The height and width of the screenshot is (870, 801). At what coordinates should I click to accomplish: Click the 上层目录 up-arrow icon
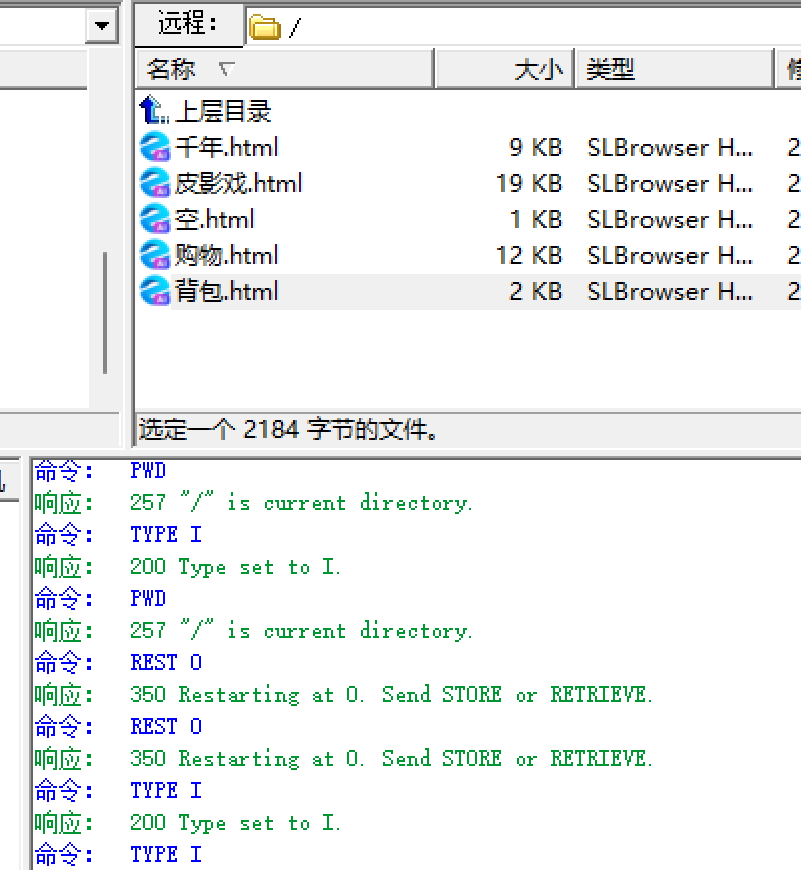point(154,110)
